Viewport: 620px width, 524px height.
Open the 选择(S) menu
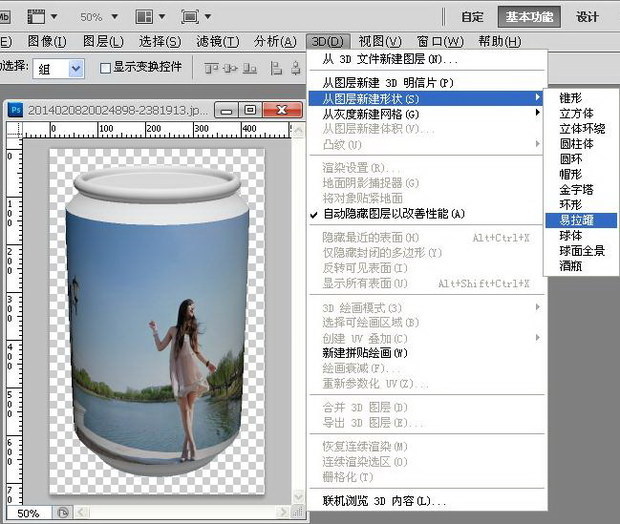tap(160, 41)
